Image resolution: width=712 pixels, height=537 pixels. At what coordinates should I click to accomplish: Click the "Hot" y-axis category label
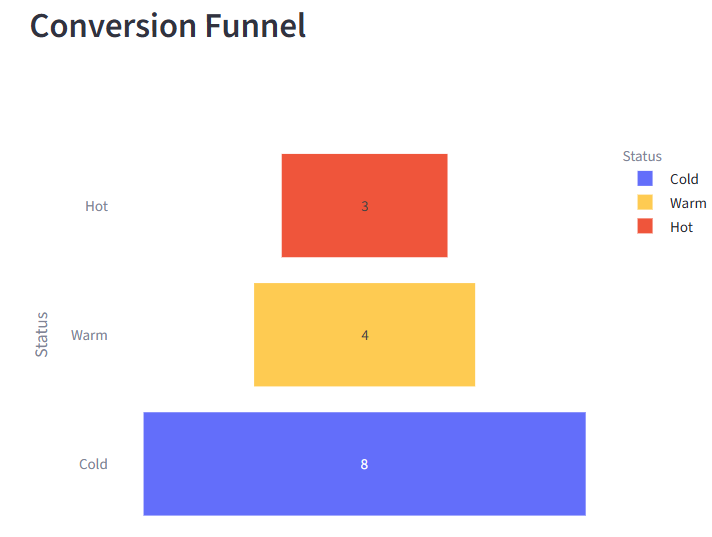click(96, 207)
